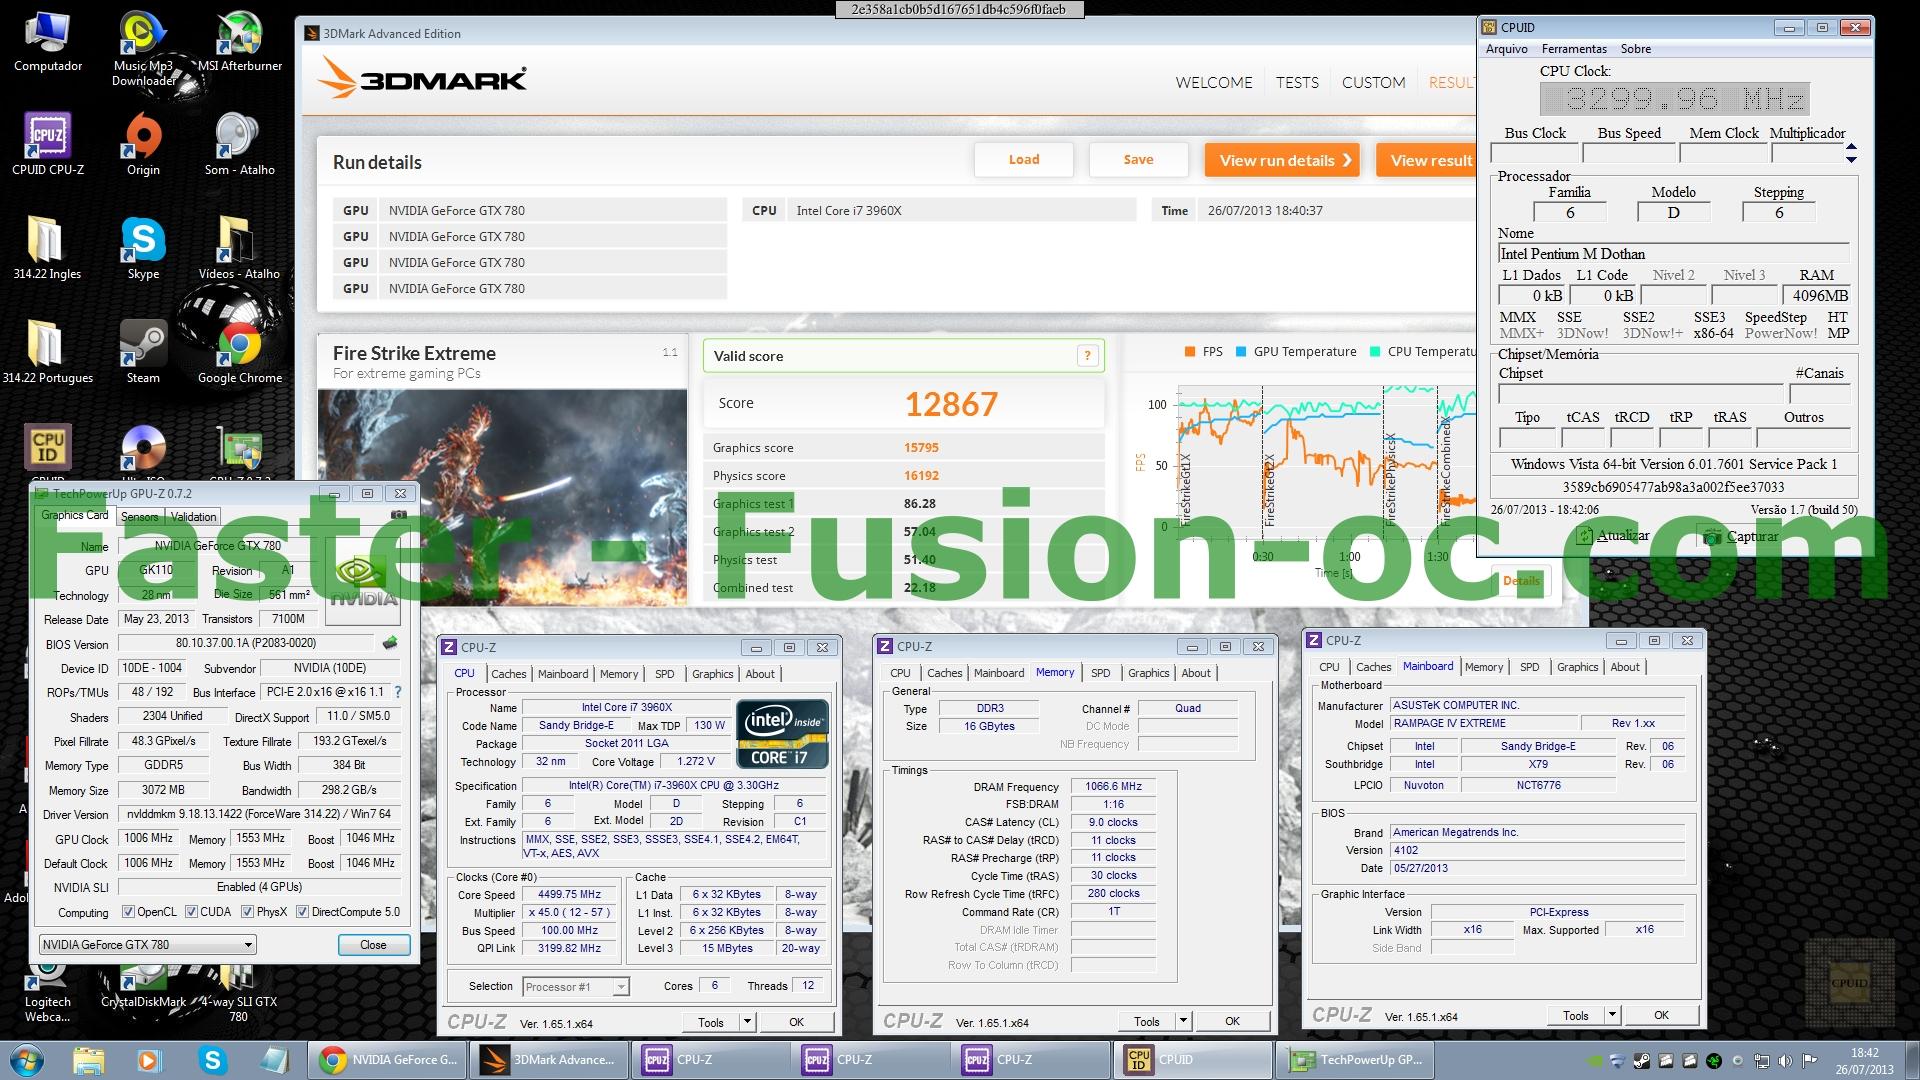The image size is (1920, 1080).
Task: Open the Tools dropdown arrow in CPU-Z Memory window
Action: coord(1183,1021)
